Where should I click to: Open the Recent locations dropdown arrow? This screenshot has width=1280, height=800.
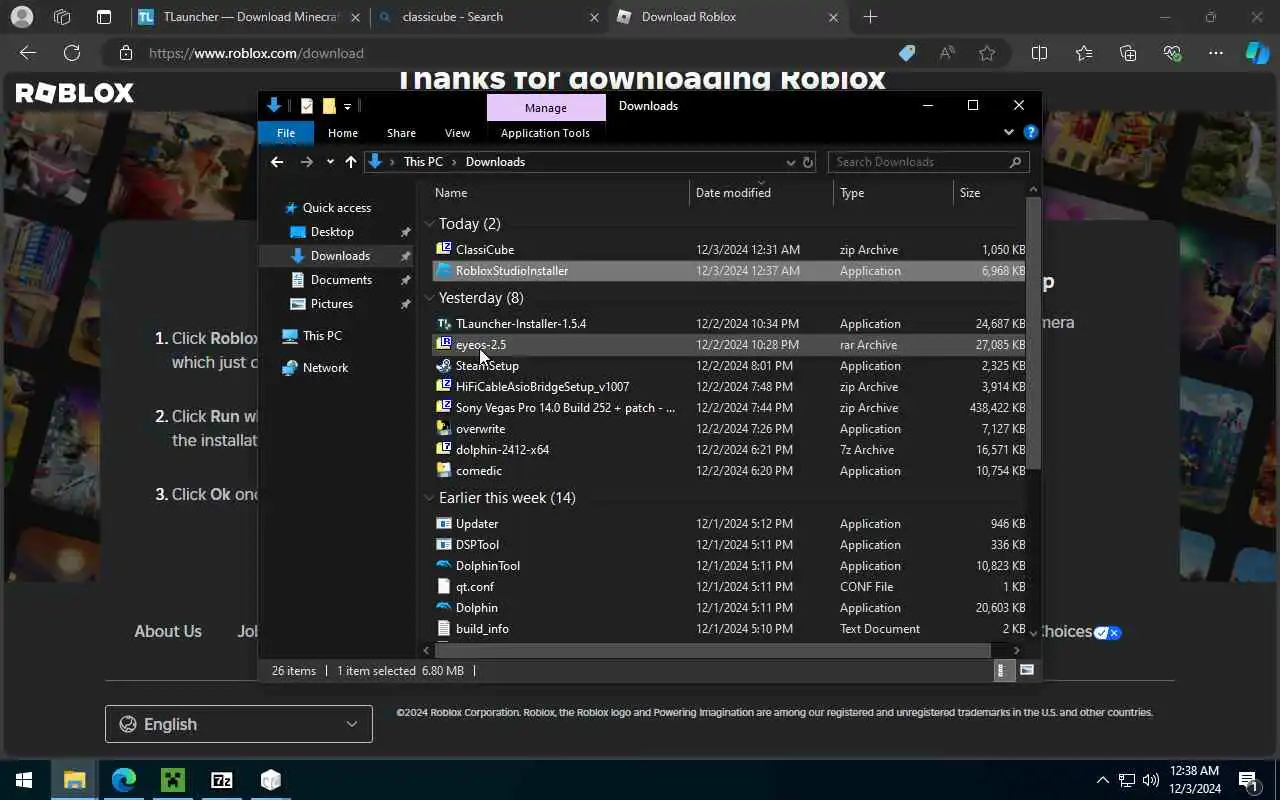click(330, 162)
